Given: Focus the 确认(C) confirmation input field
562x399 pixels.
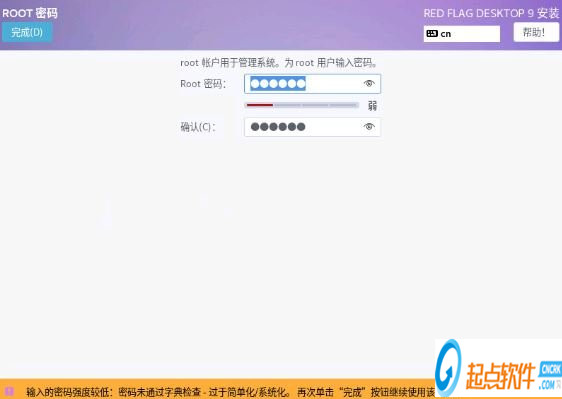Looking at the screenshot, I should pyautogui.click(x=312, y=127).
